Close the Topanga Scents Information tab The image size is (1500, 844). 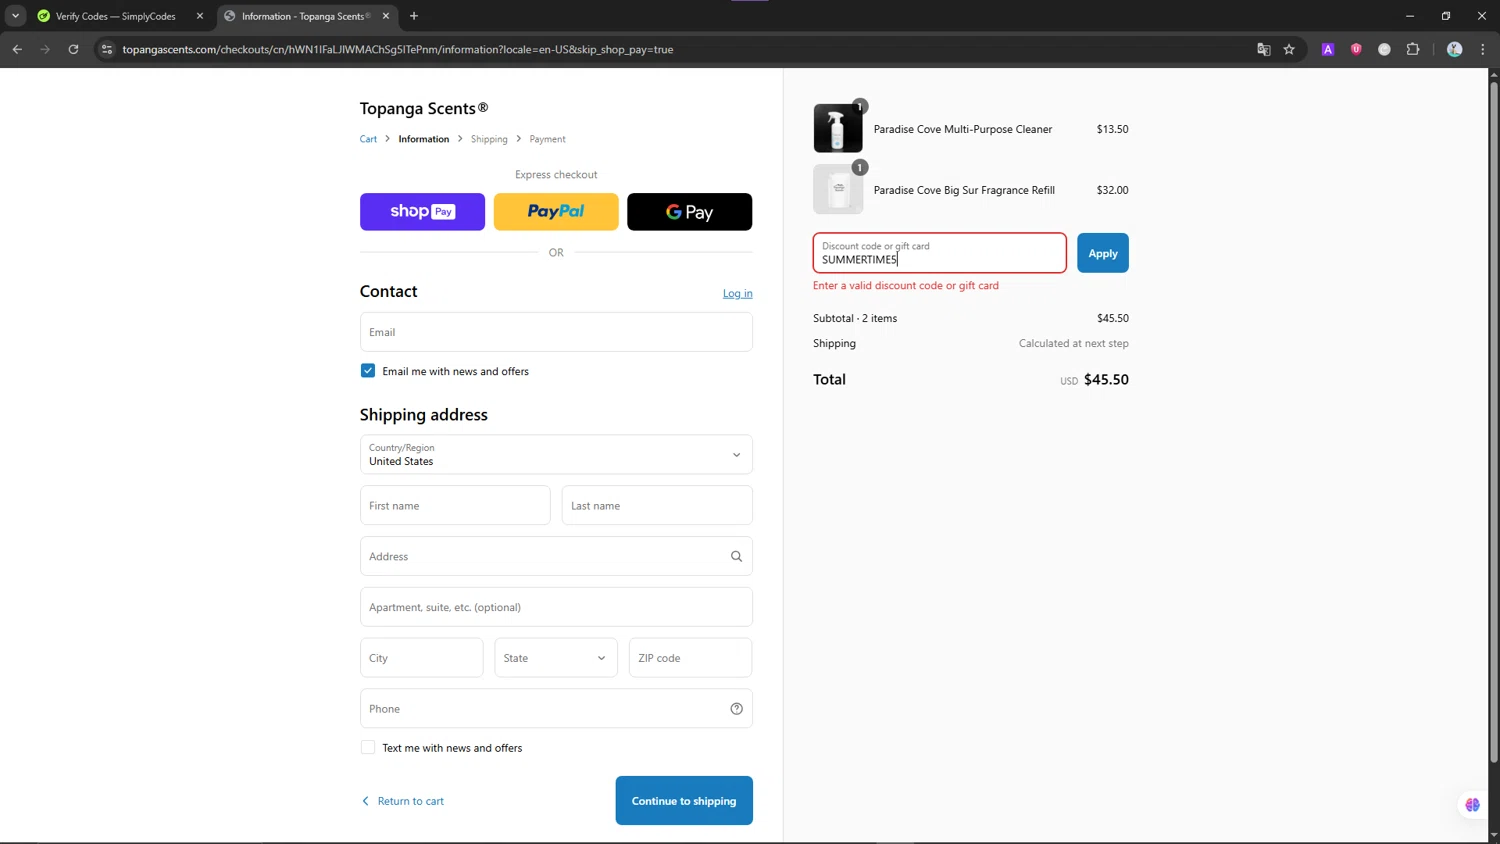(386, 16)
